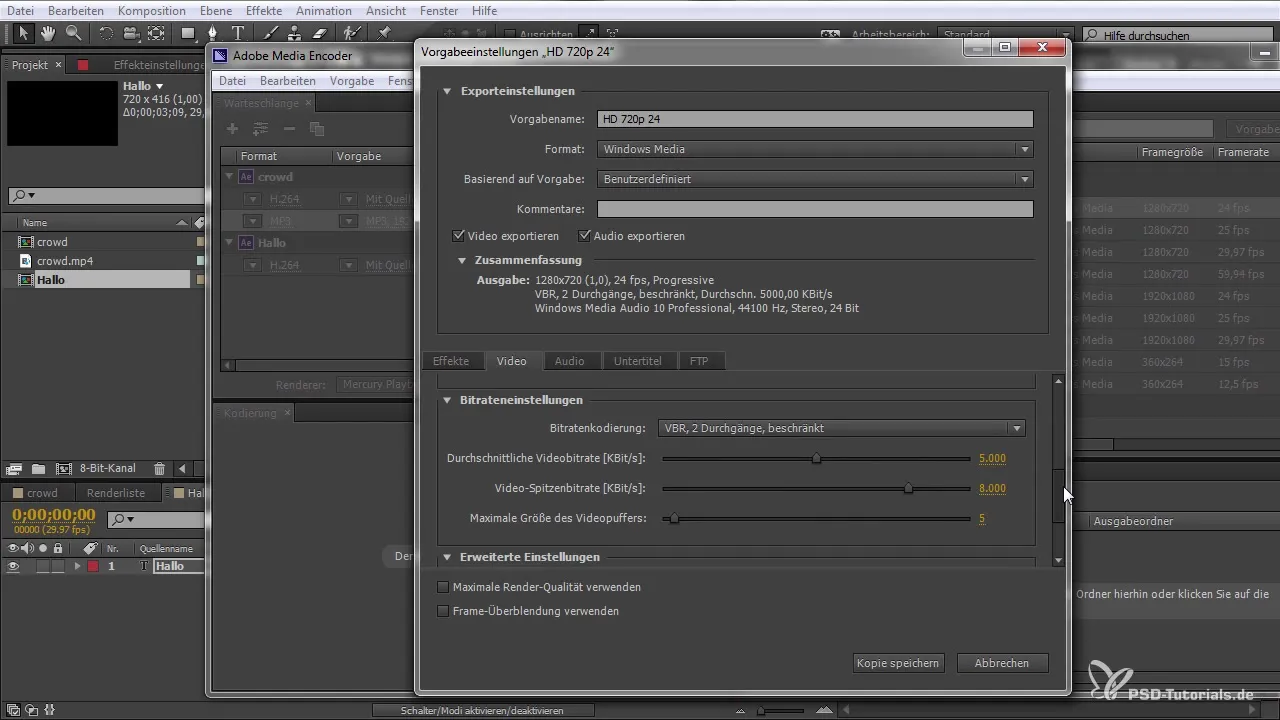Viewport: 1280px width, 720px height.
Task: Switch to the Untertitel tab
Action: [638, 361]
